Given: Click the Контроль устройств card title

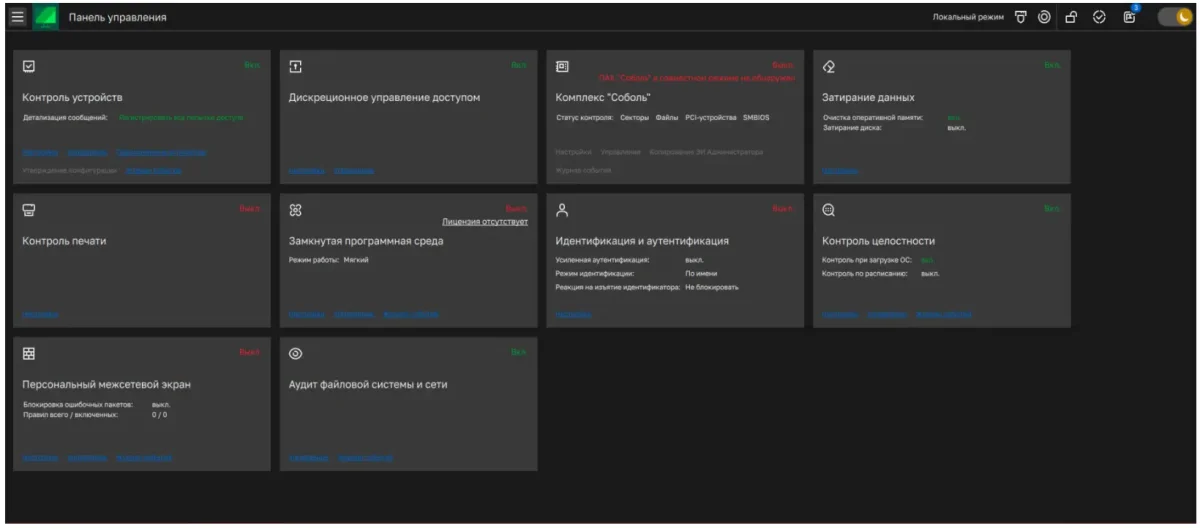Looking at the screenshot, I should pyautogui.click(x=72, y=97).
